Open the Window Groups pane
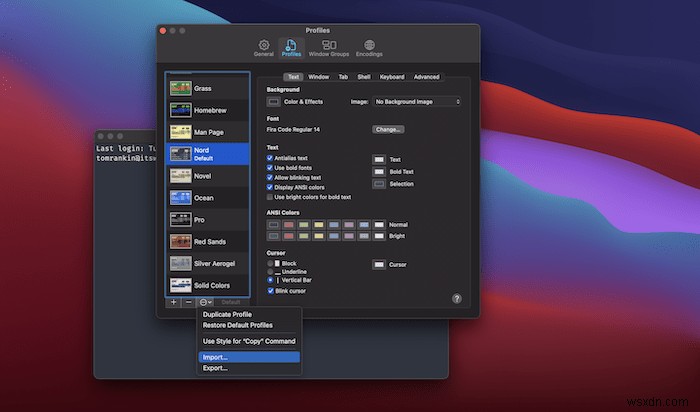700x412 pixels. 328,47
